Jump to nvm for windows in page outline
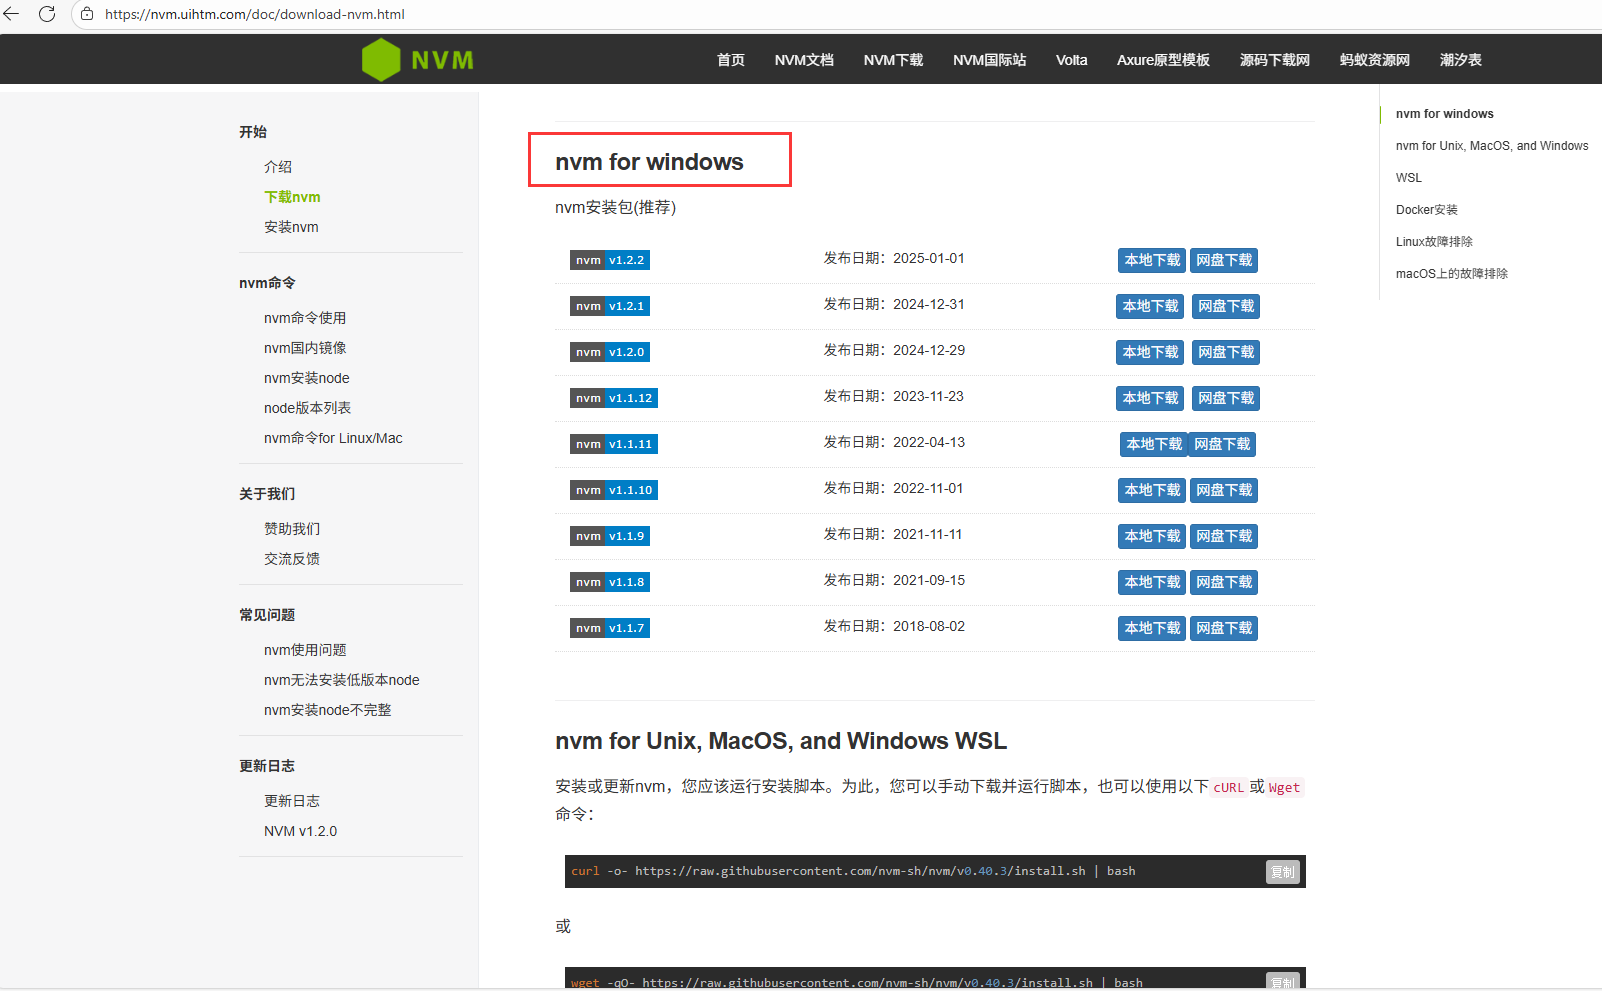Screen dimensions: 1602x991 1444,114
